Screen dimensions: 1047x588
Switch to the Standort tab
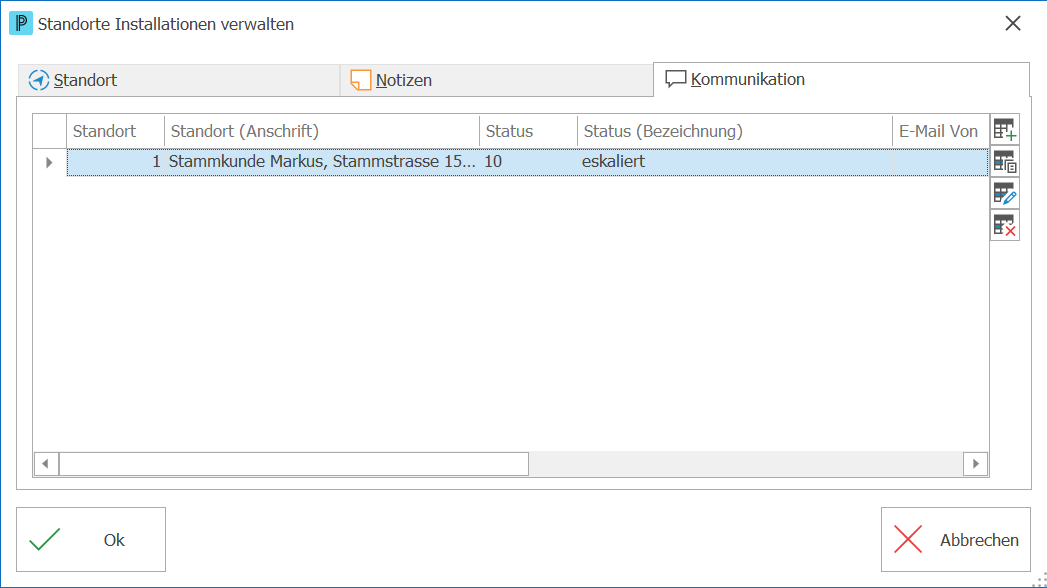[179, 80]
